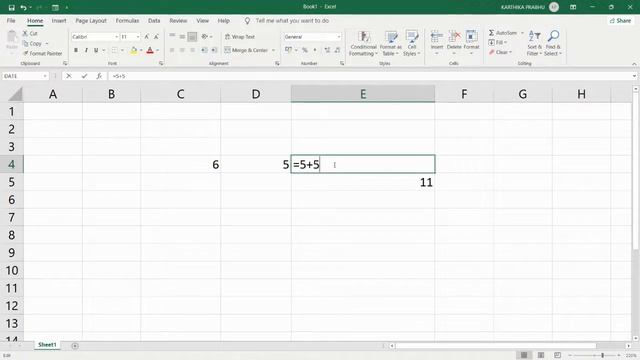Viewport: 640px width, 360px height.
Task: Increase the indent level
Action: tap(214, 50)
